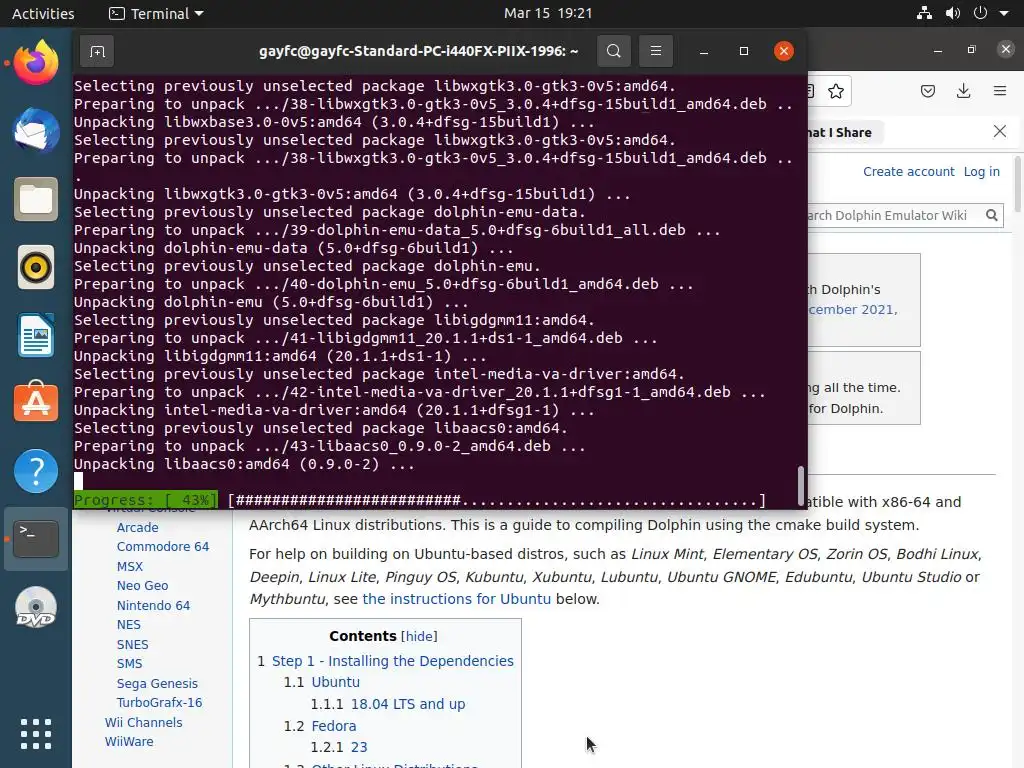Open the NES sidebar link
The image size is (1024, 768).
tap(129, 624)
